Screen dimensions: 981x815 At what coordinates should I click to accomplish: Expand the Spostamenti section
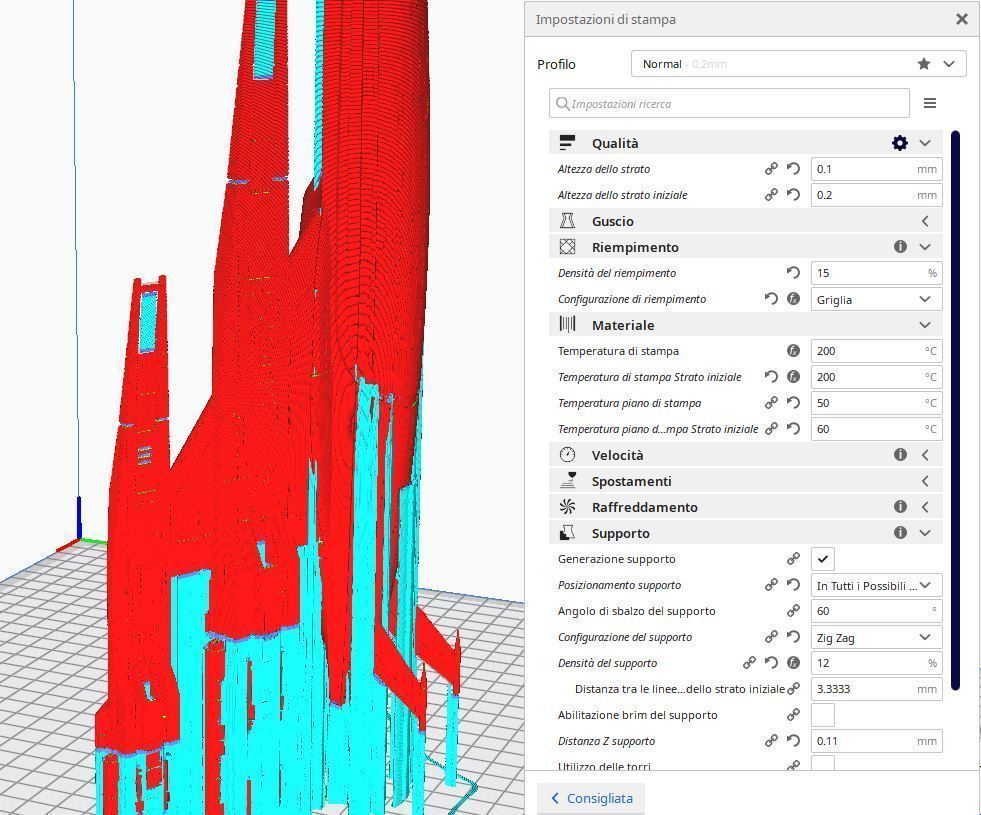tap(925, 481)
